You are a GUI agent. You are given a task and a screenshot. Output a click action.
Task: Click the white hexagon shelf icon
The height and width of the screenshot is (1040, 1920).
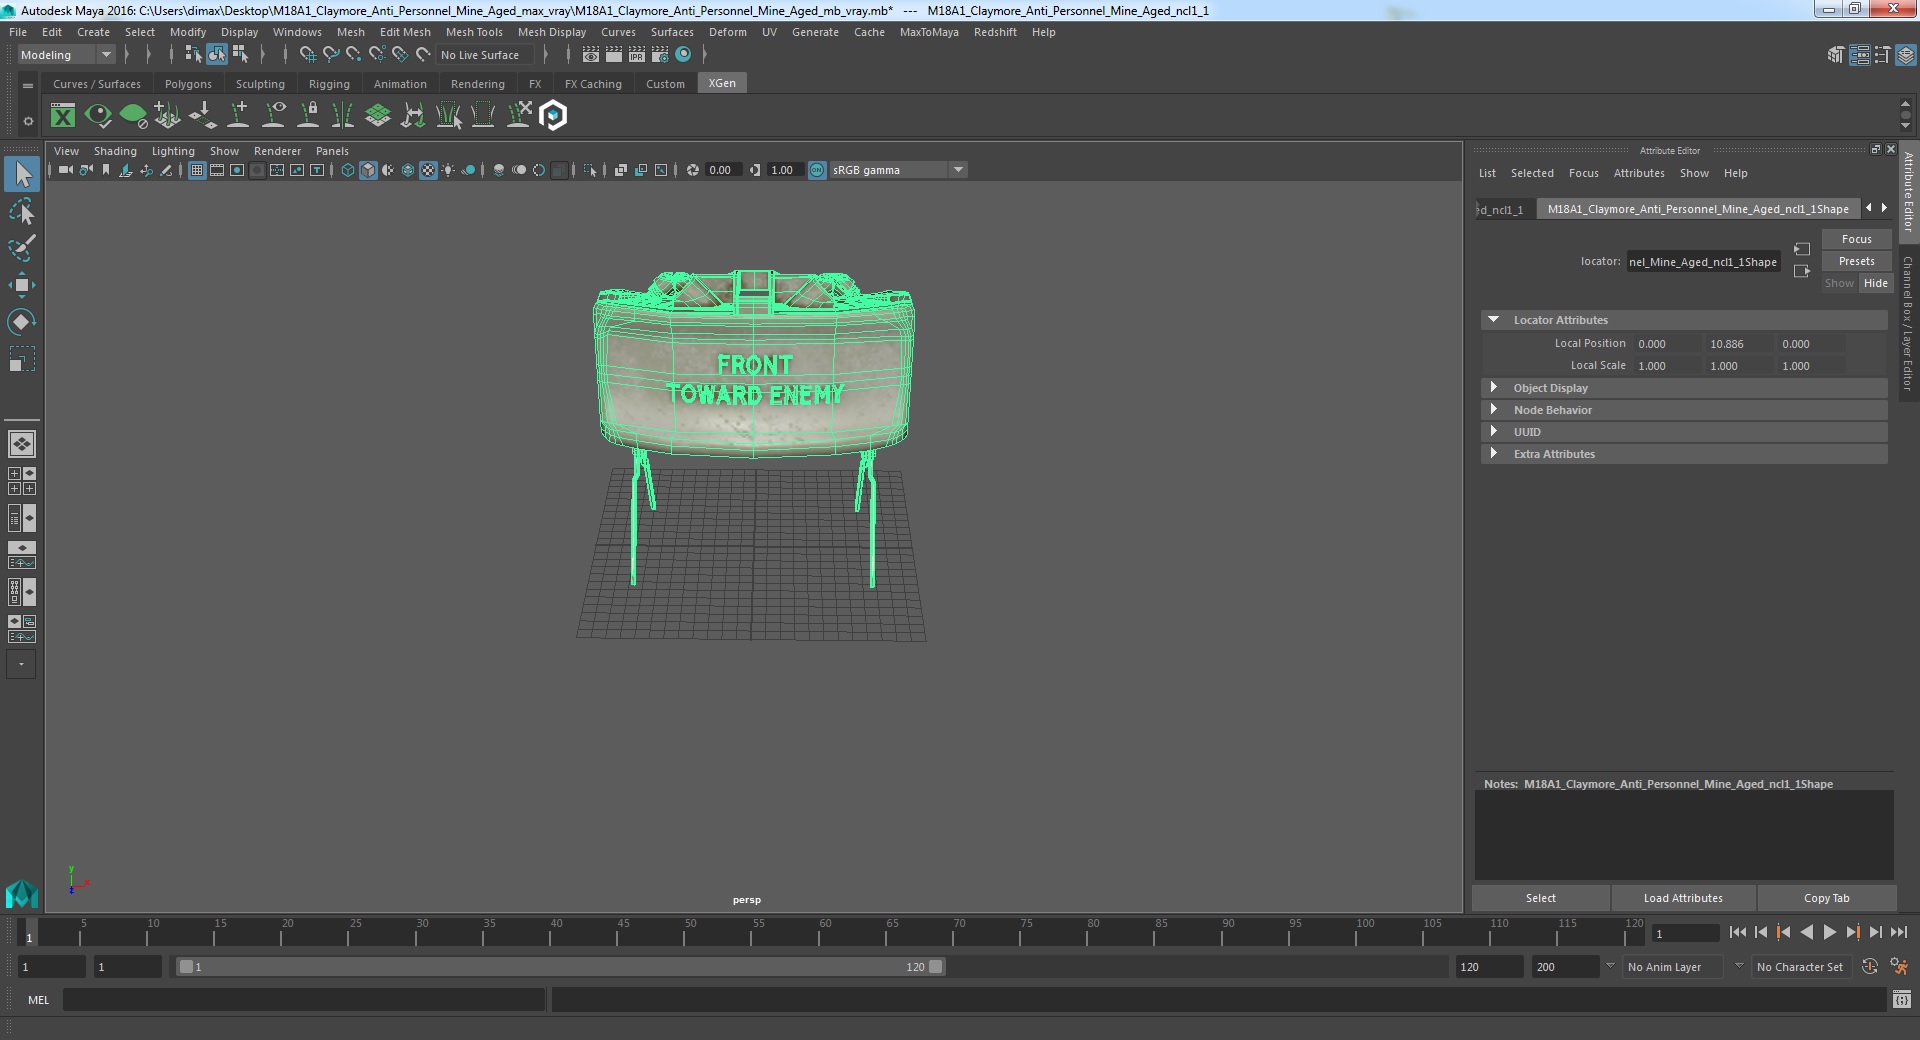pyautogui.click(x=553, y=116)
